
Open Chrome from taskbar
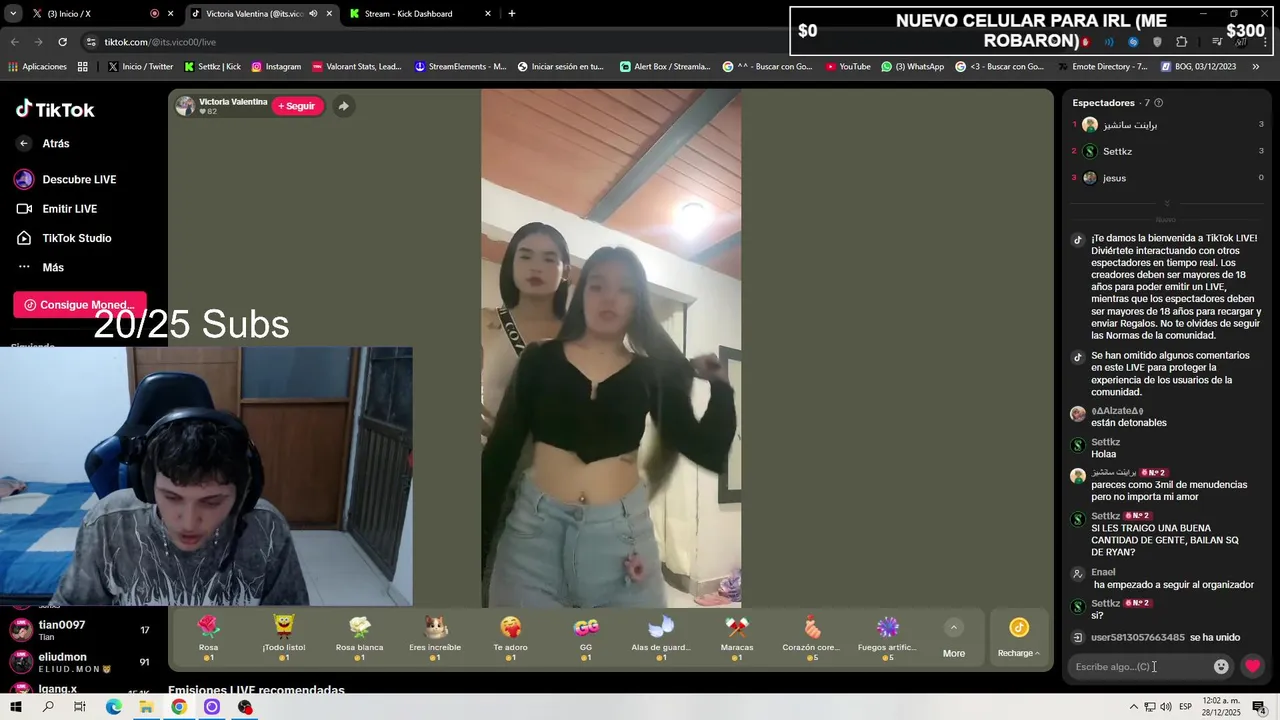(179, 707)
